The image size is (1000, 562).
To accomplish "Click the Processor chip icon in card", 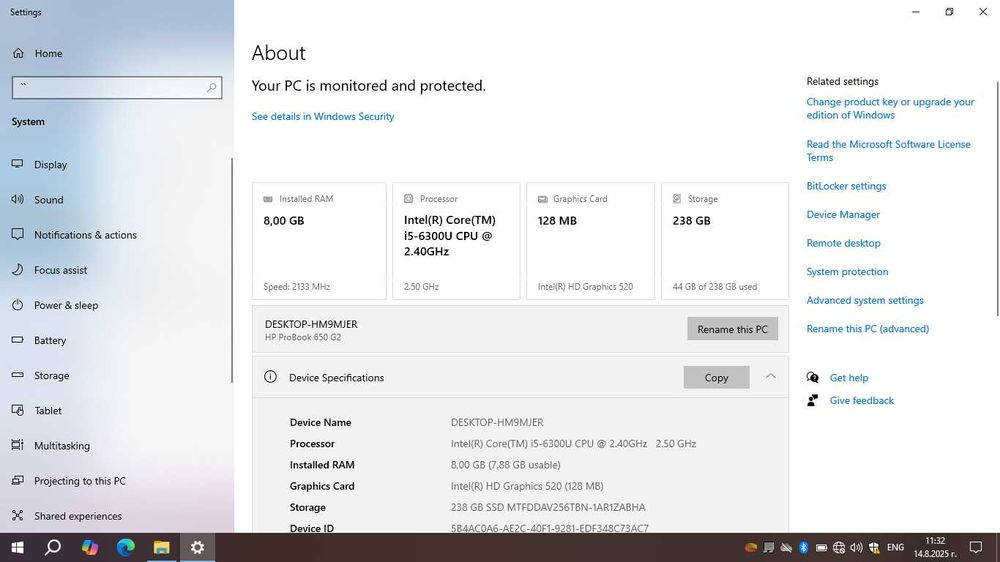I will (408, 199).
